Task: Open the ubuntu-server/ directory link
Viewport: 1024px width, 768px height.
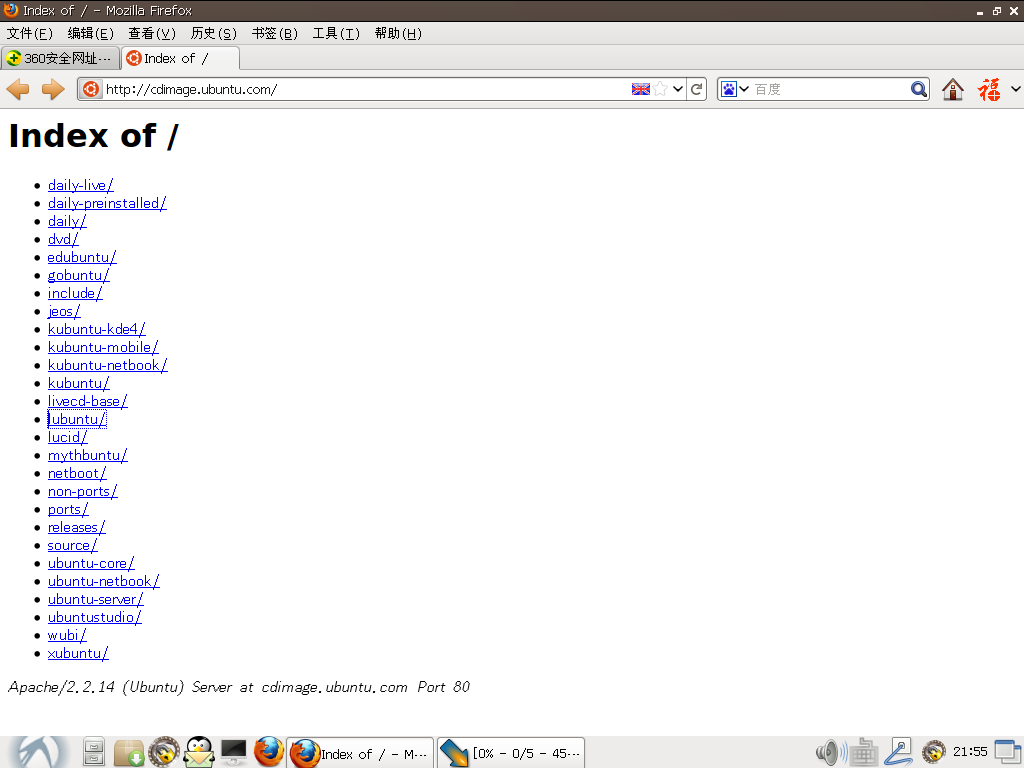Action: click(95, 599)
